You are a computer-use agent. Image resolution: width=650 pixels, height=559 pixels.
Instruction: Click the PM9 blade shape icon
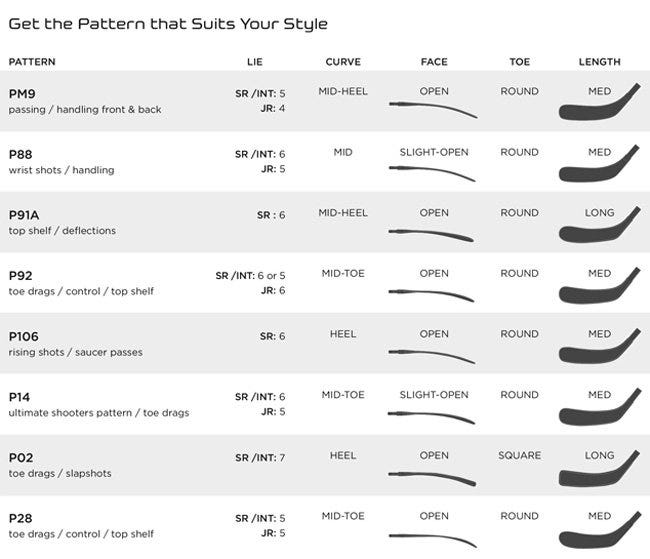598,105
